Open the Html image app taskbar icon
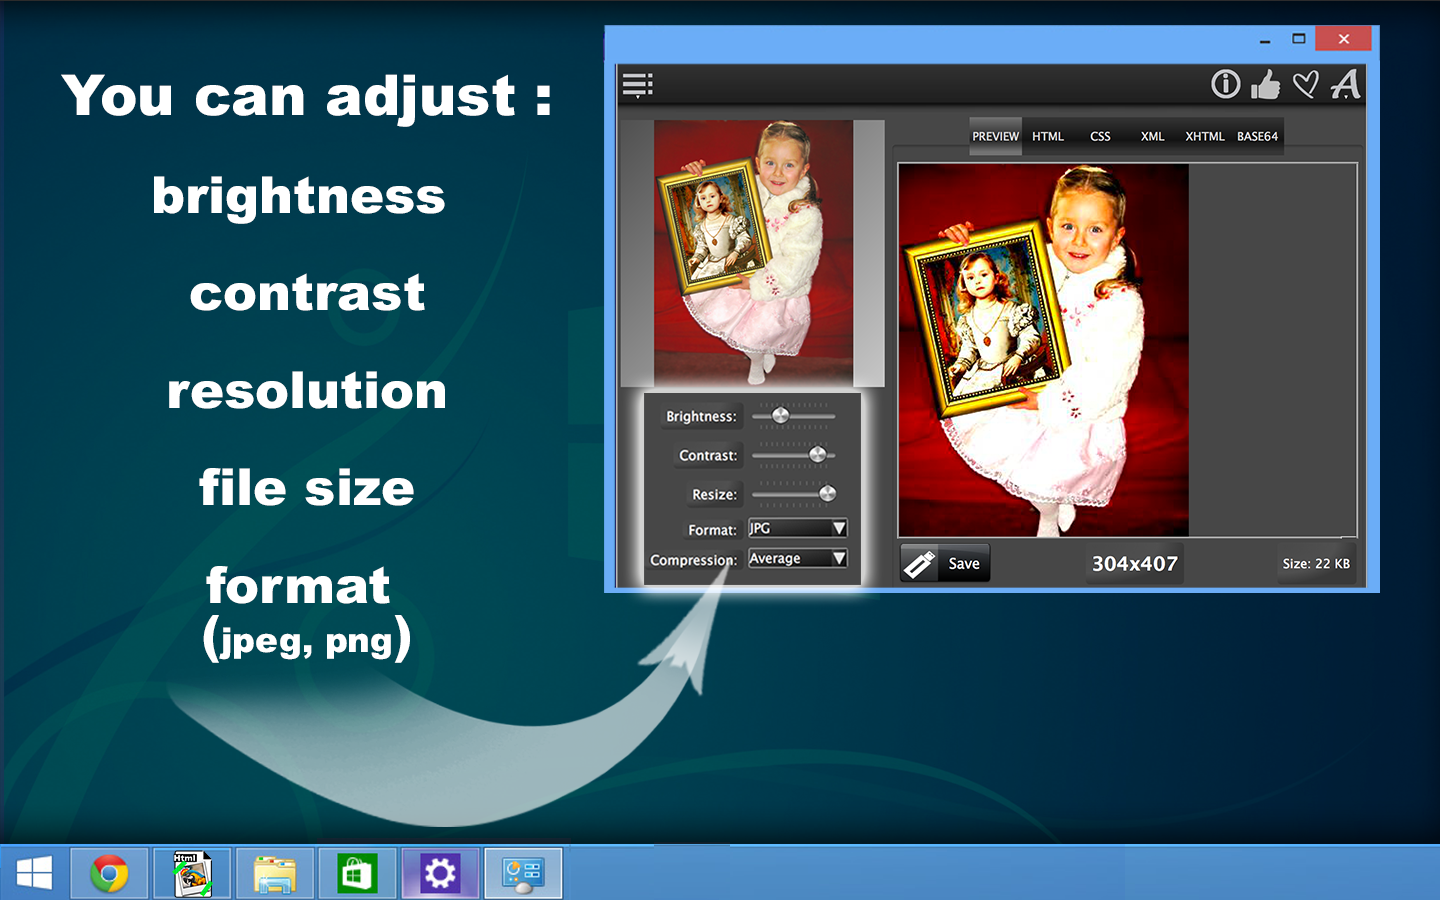1440x900 pixels. [192, 874]
